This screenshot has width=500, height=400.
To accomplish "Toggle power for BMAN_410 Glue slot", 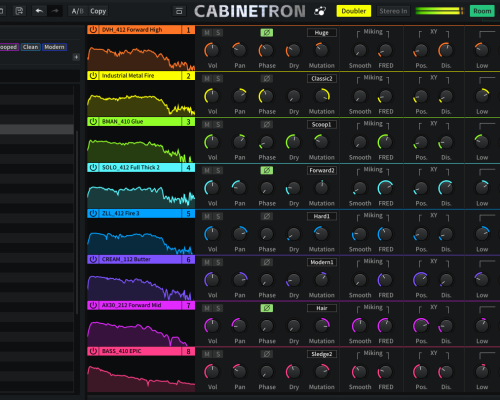I will [93, 122].
